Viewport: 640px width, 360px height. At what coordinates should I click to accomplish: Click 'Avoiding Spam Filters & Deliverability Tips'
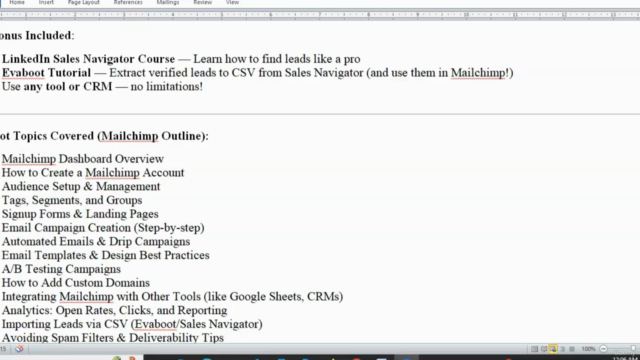[113, 338]
